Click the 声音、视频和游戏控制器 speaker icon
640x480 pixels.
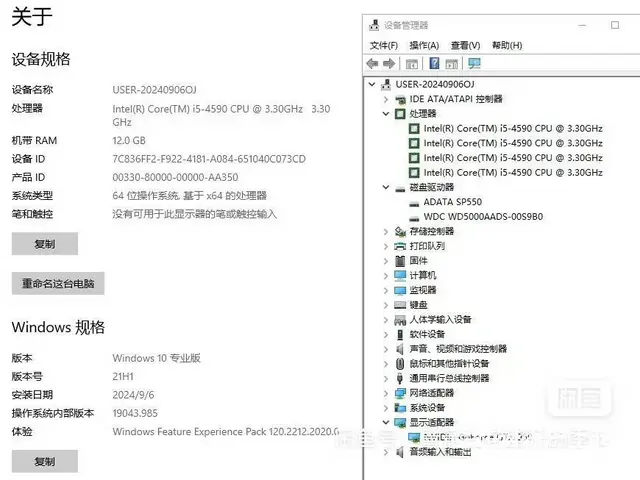(x=400, y=349)
